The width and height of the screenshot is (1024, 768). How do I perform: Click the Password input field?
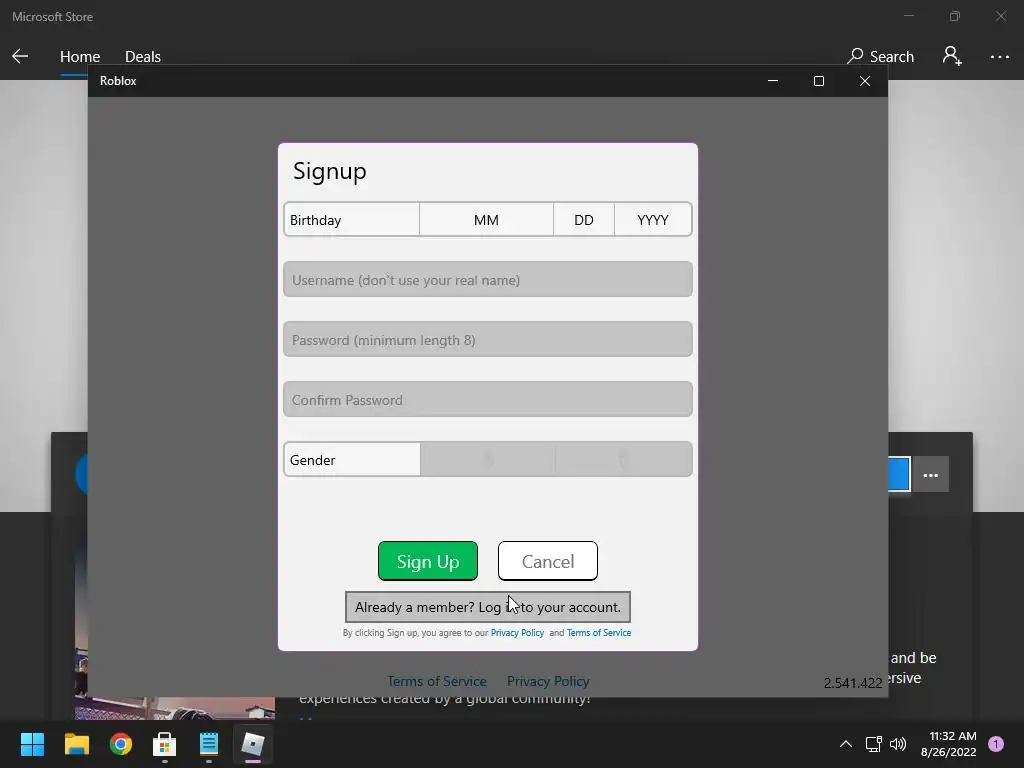[488, 340]
